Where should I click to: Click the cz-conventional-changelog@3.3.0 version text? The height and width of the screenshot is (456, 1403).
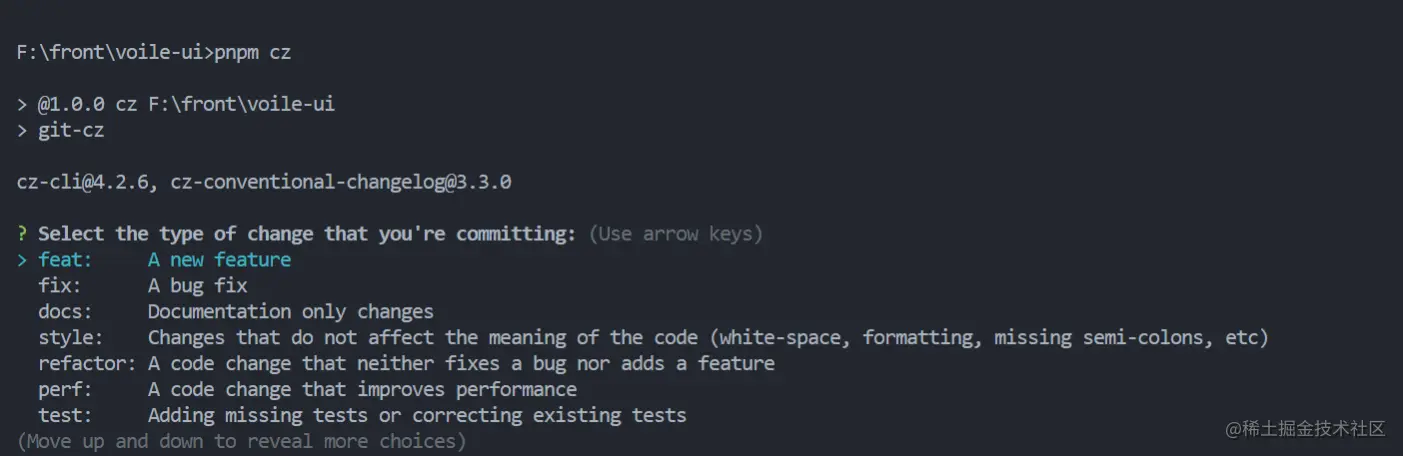point(341,182)
